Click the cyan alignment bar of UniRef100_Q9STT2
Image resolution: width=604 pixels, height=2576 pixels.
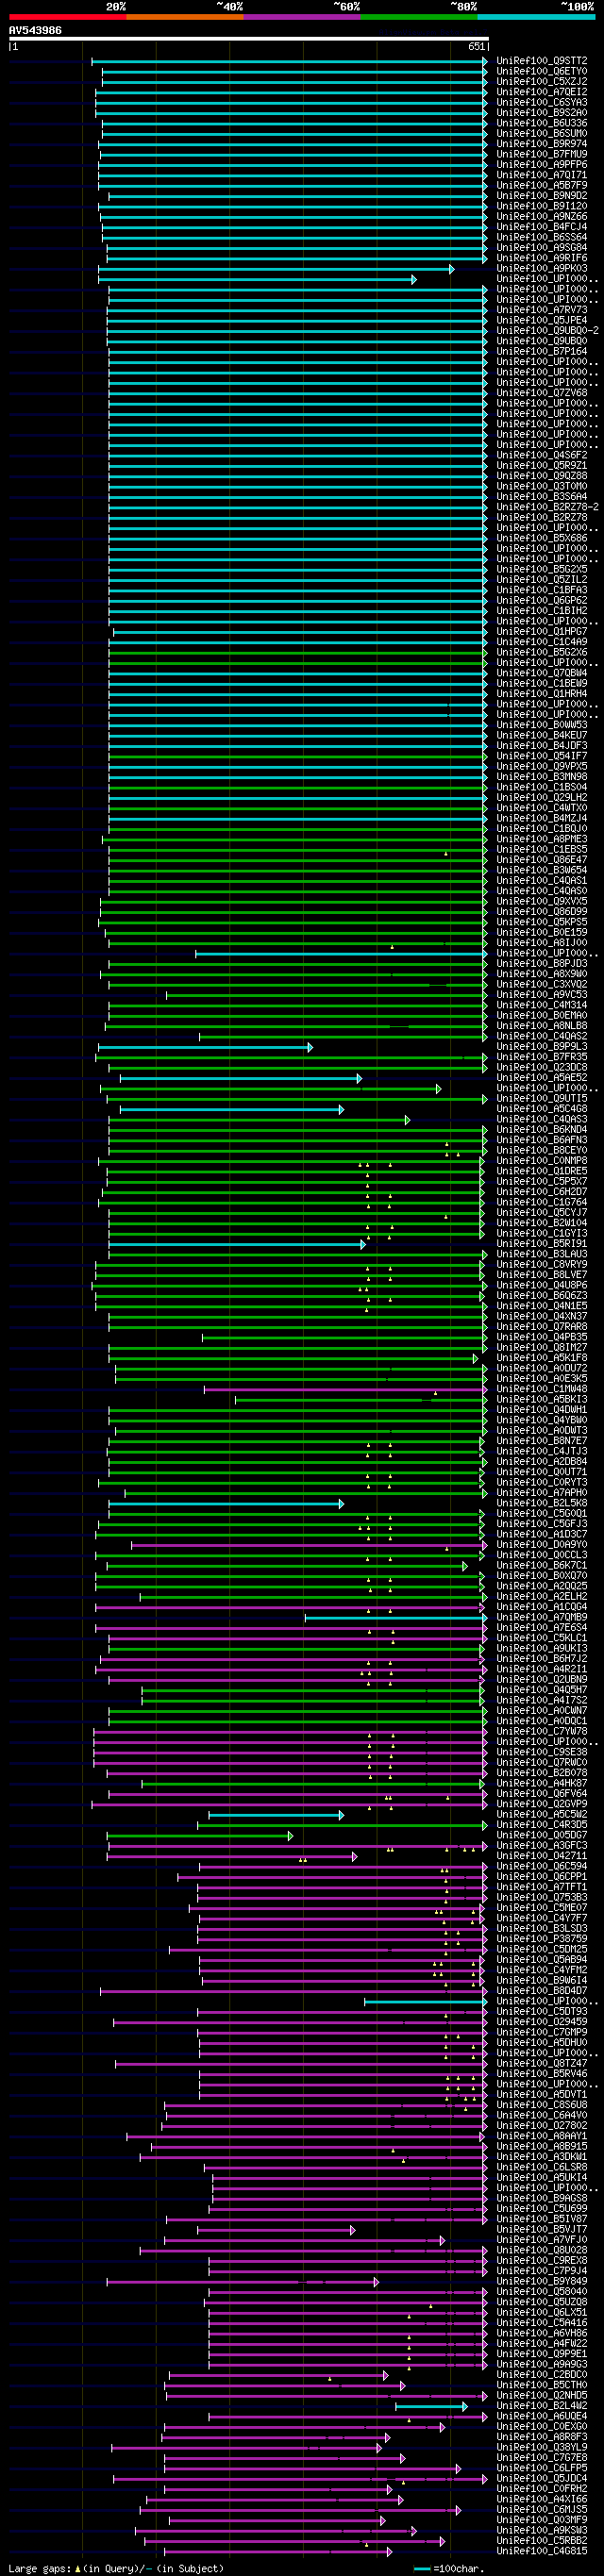289,61
